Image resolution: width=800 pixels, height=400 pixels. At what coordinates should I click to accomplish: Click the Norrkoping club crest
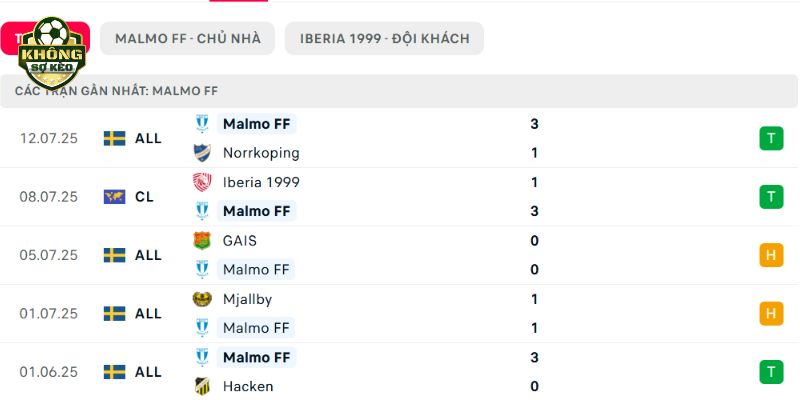[202, 153]
